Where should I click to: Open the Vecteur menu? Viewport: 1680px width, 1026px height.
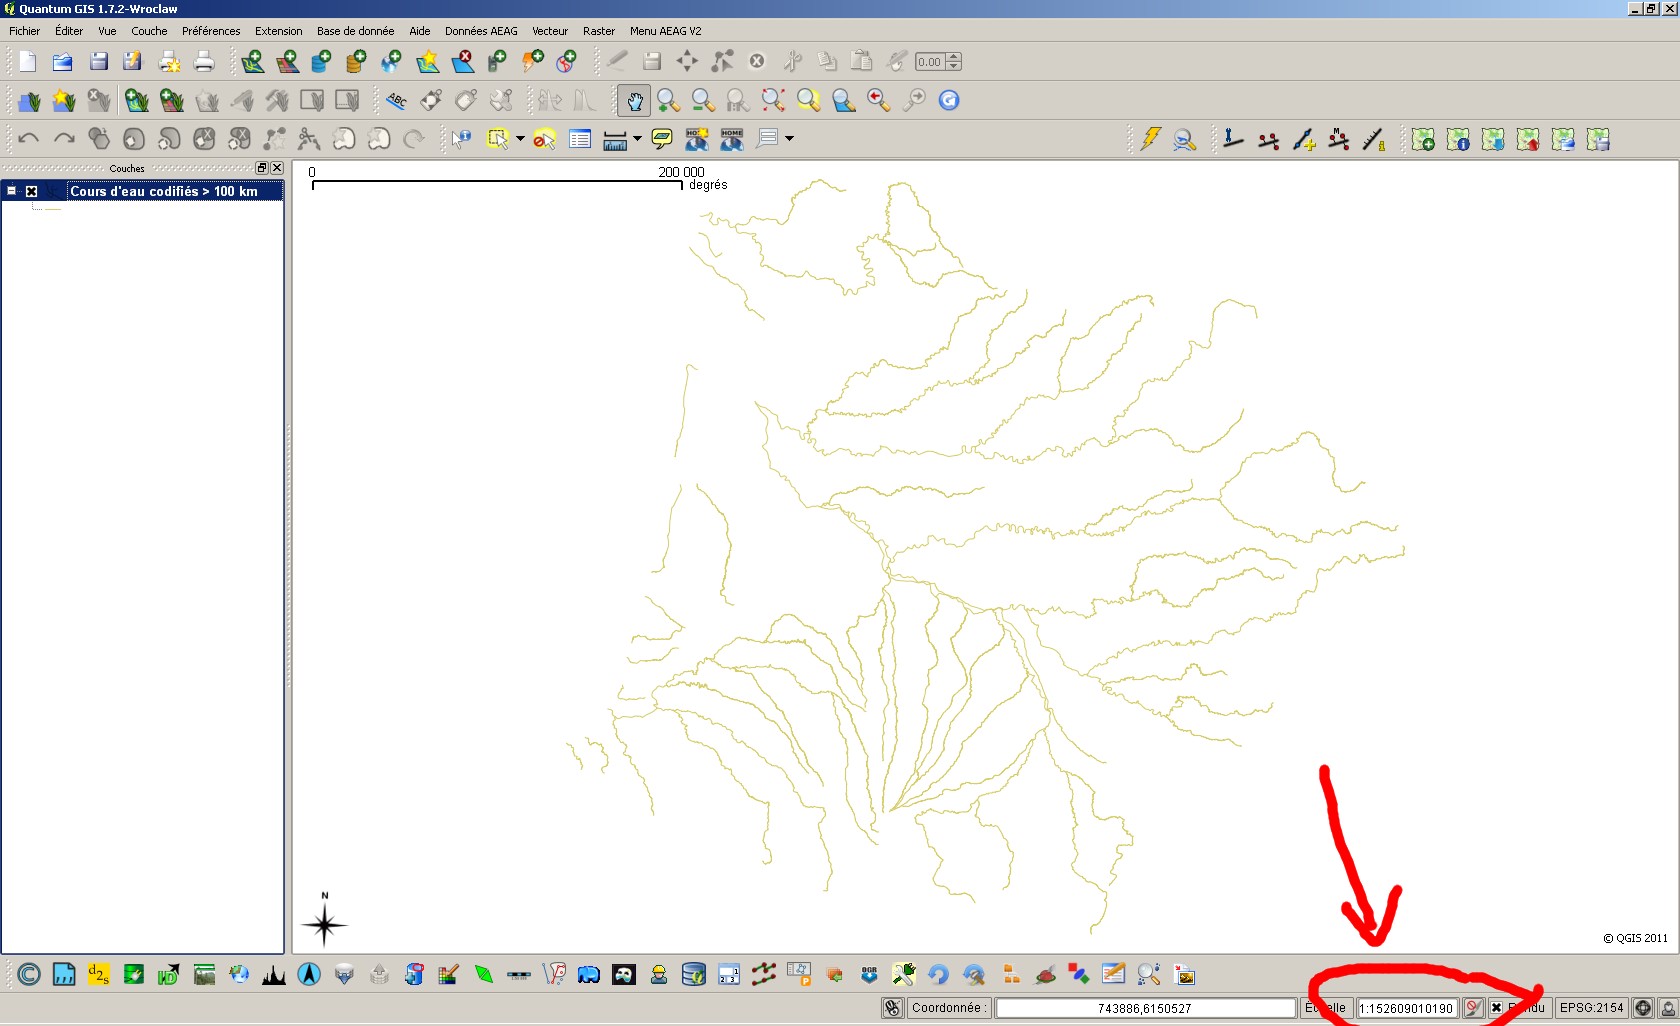point(549,31)
